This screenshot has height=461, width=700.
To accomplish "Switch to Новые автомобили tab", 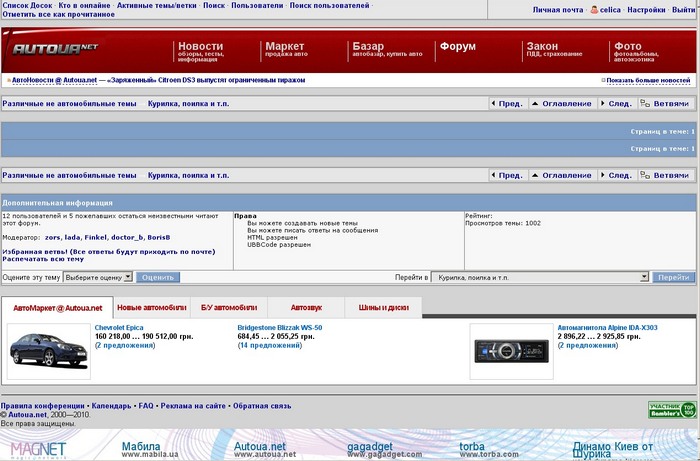I will [x=151, y=308].
